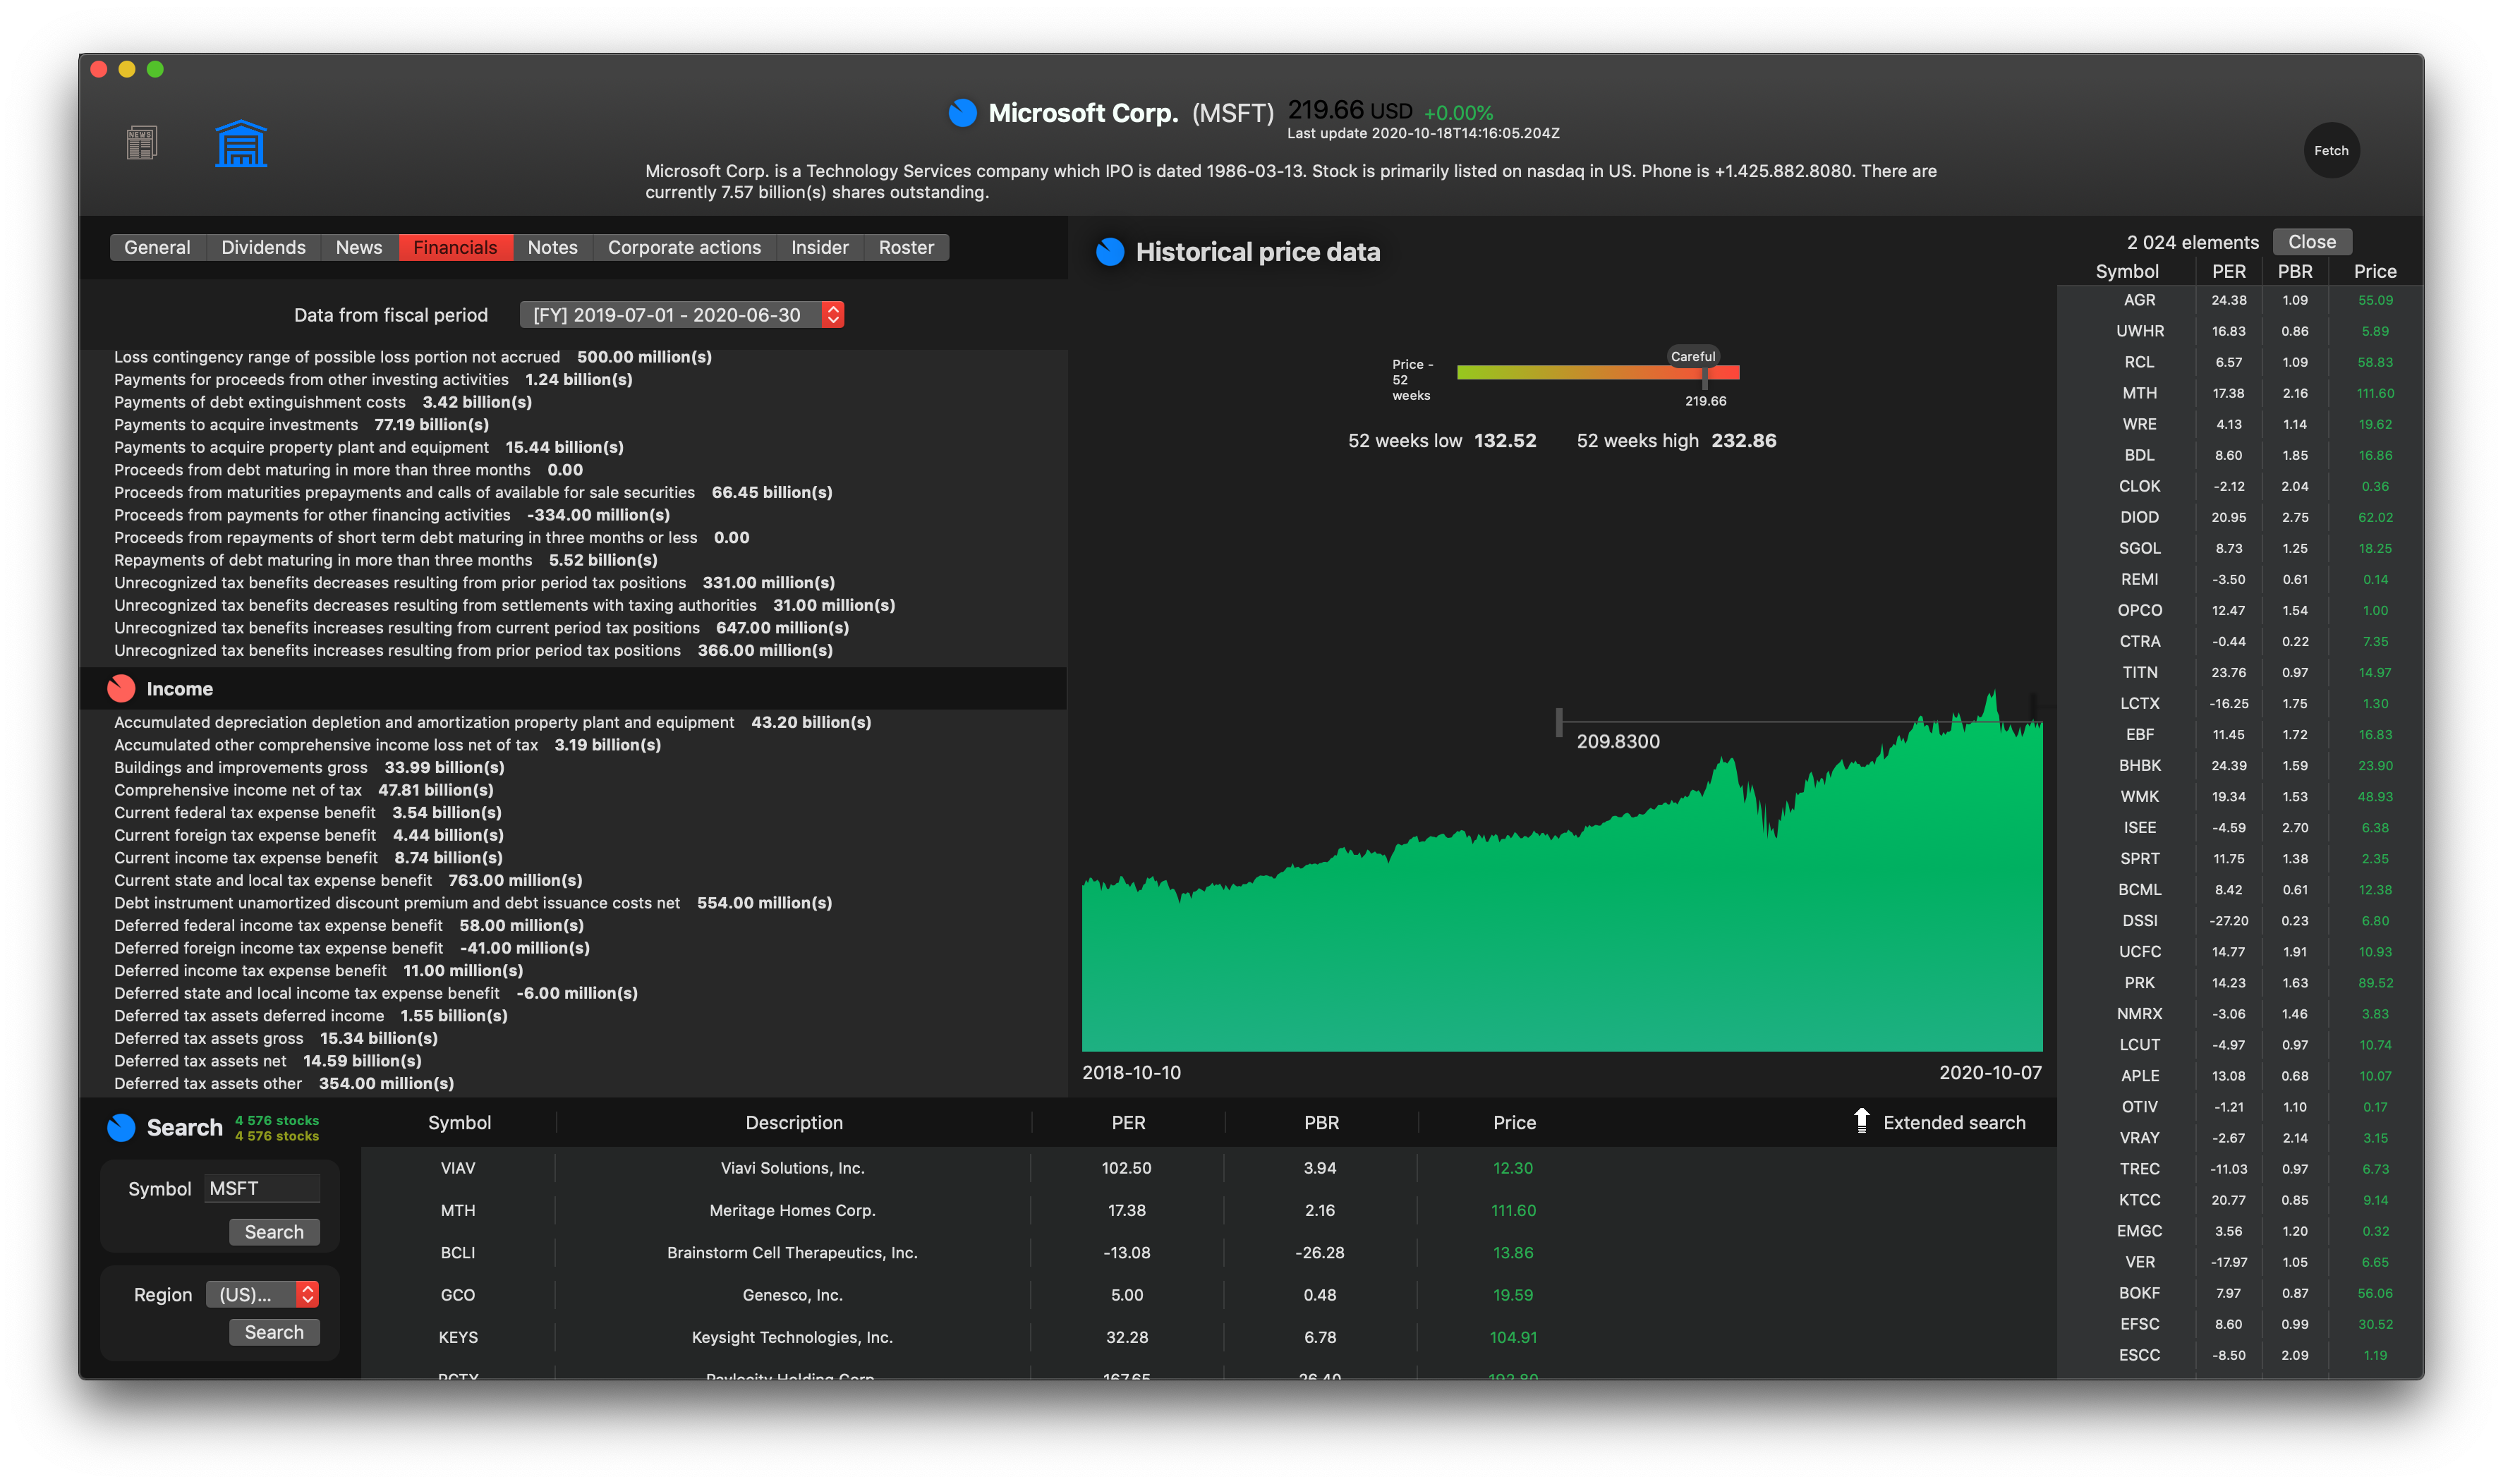Sort side list by PBR column header
The height and width of the screenshot is (1484, 2503).
tap(2294, 271)
